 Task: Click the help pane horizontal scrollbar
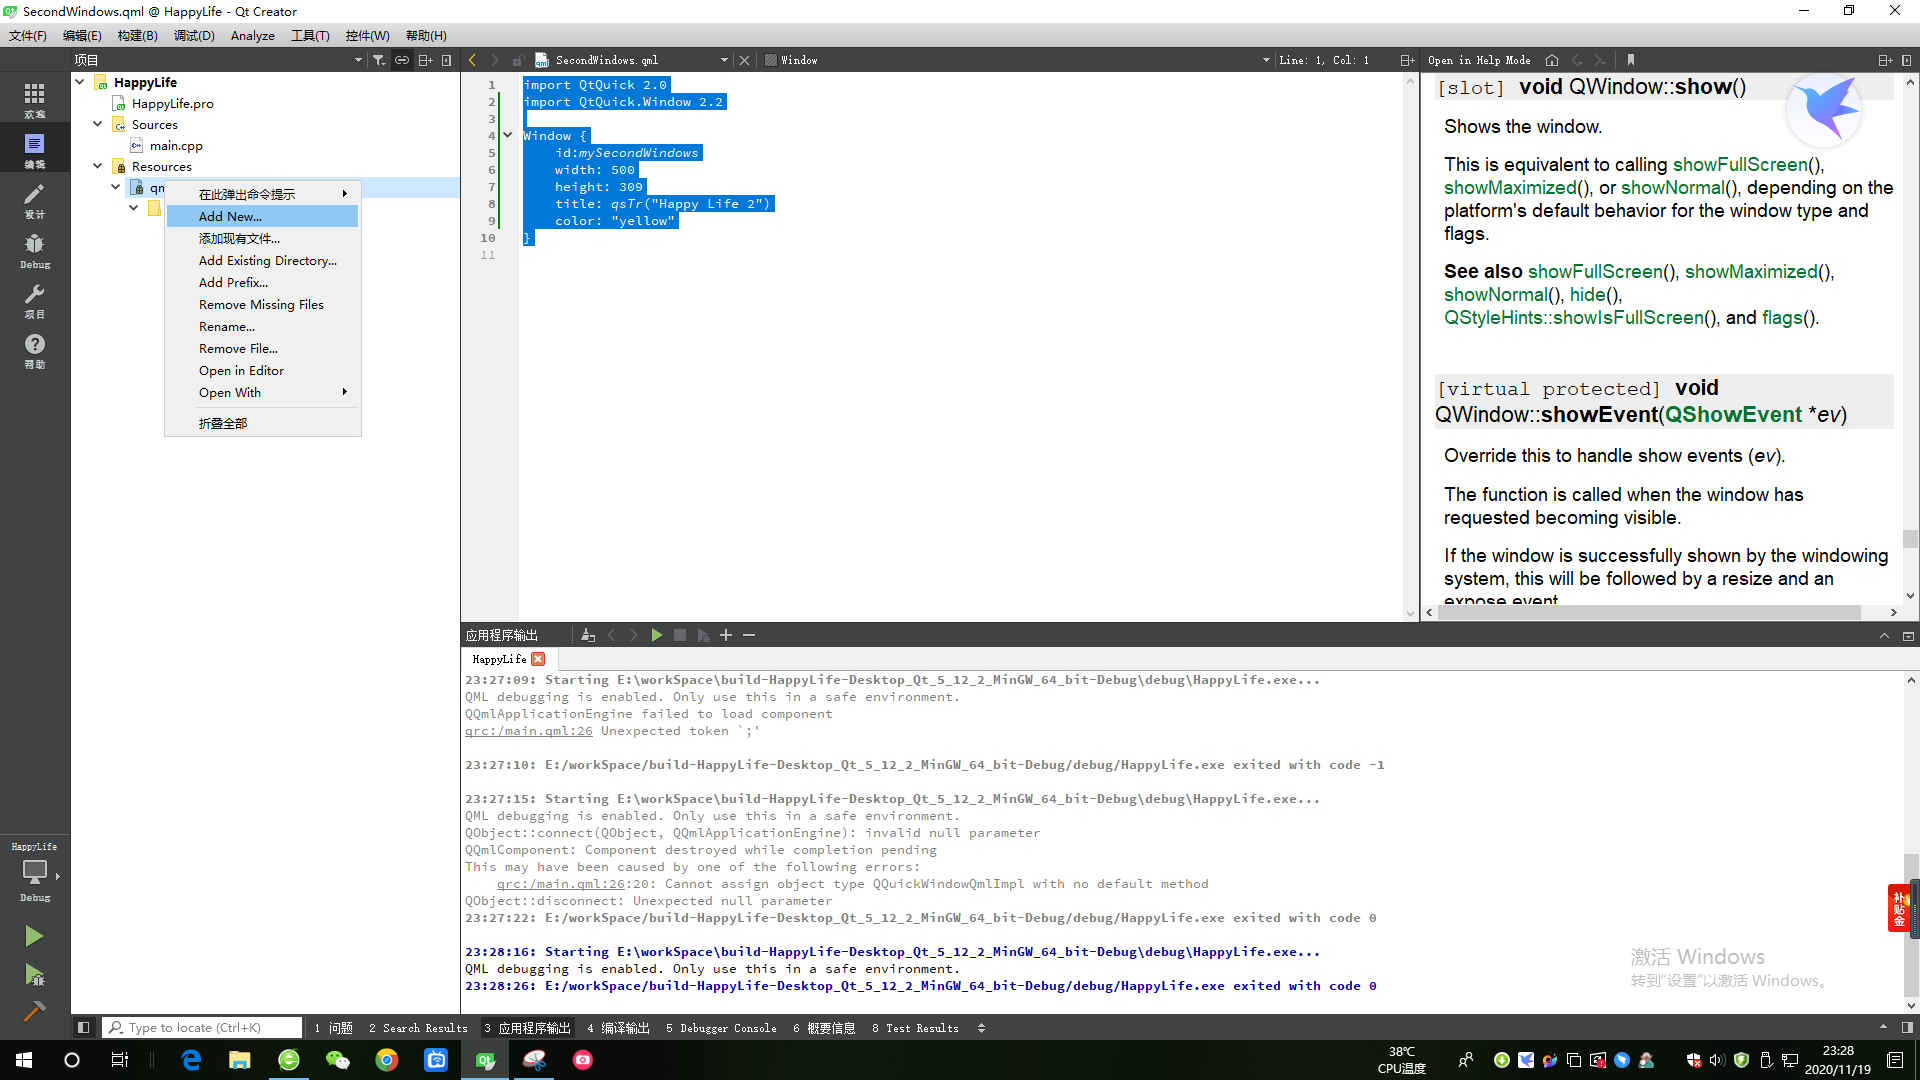(1648, 612)
